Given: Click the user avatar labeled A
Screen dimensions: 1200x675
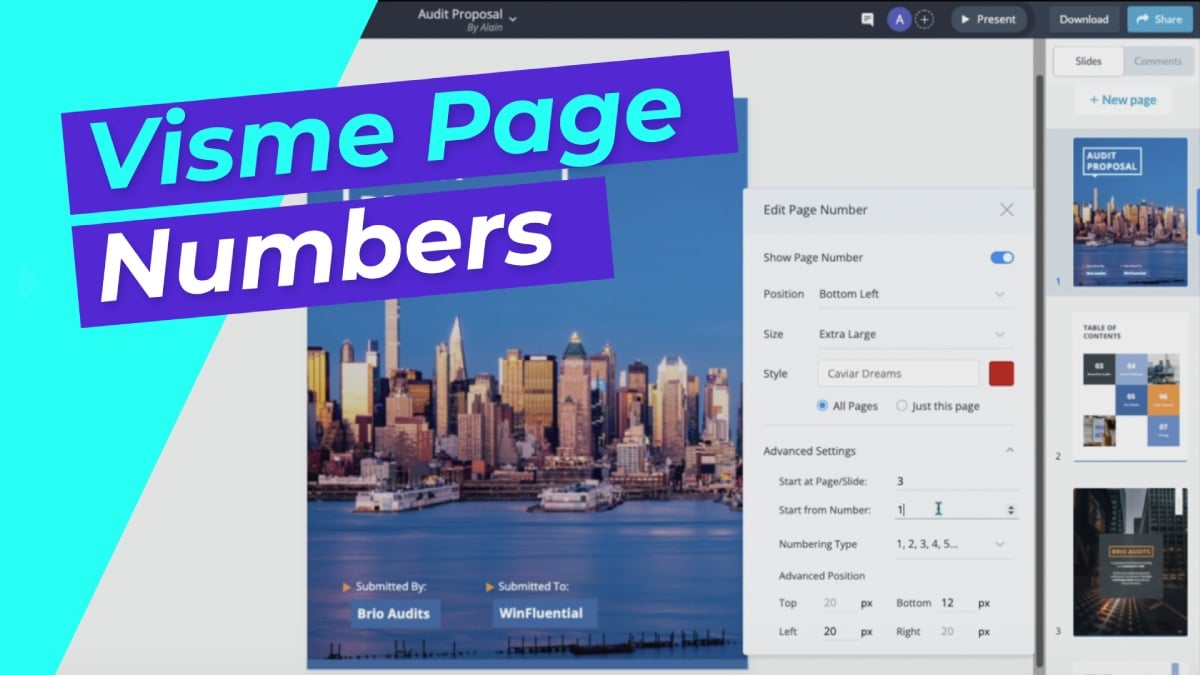Looking at the screenshot, I should pos(899,19).
